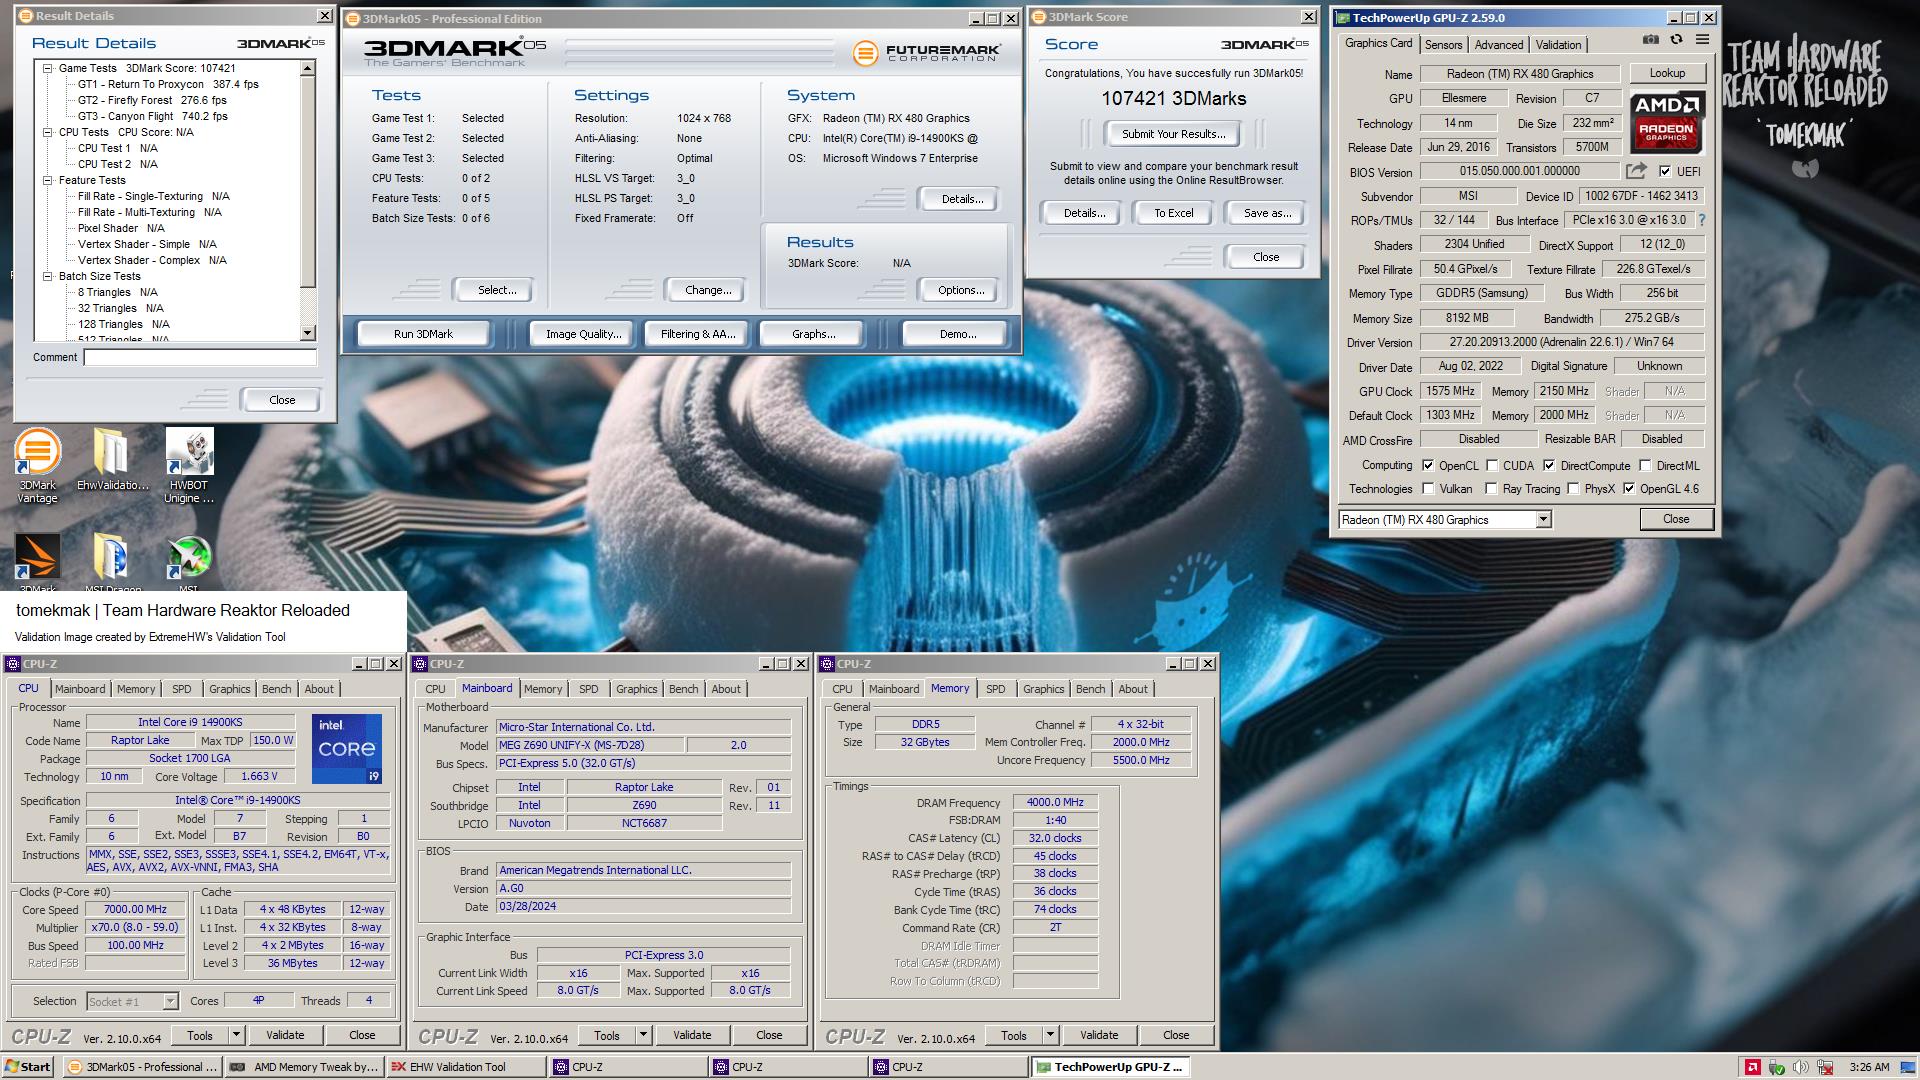Screen dimensions: 1920x1080
Task: Click the Lookup button in GPU-Z
Action: pos(1667,73)
